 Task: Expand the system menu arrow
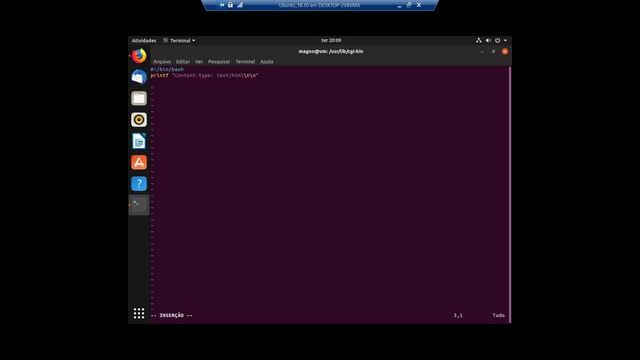505,40
